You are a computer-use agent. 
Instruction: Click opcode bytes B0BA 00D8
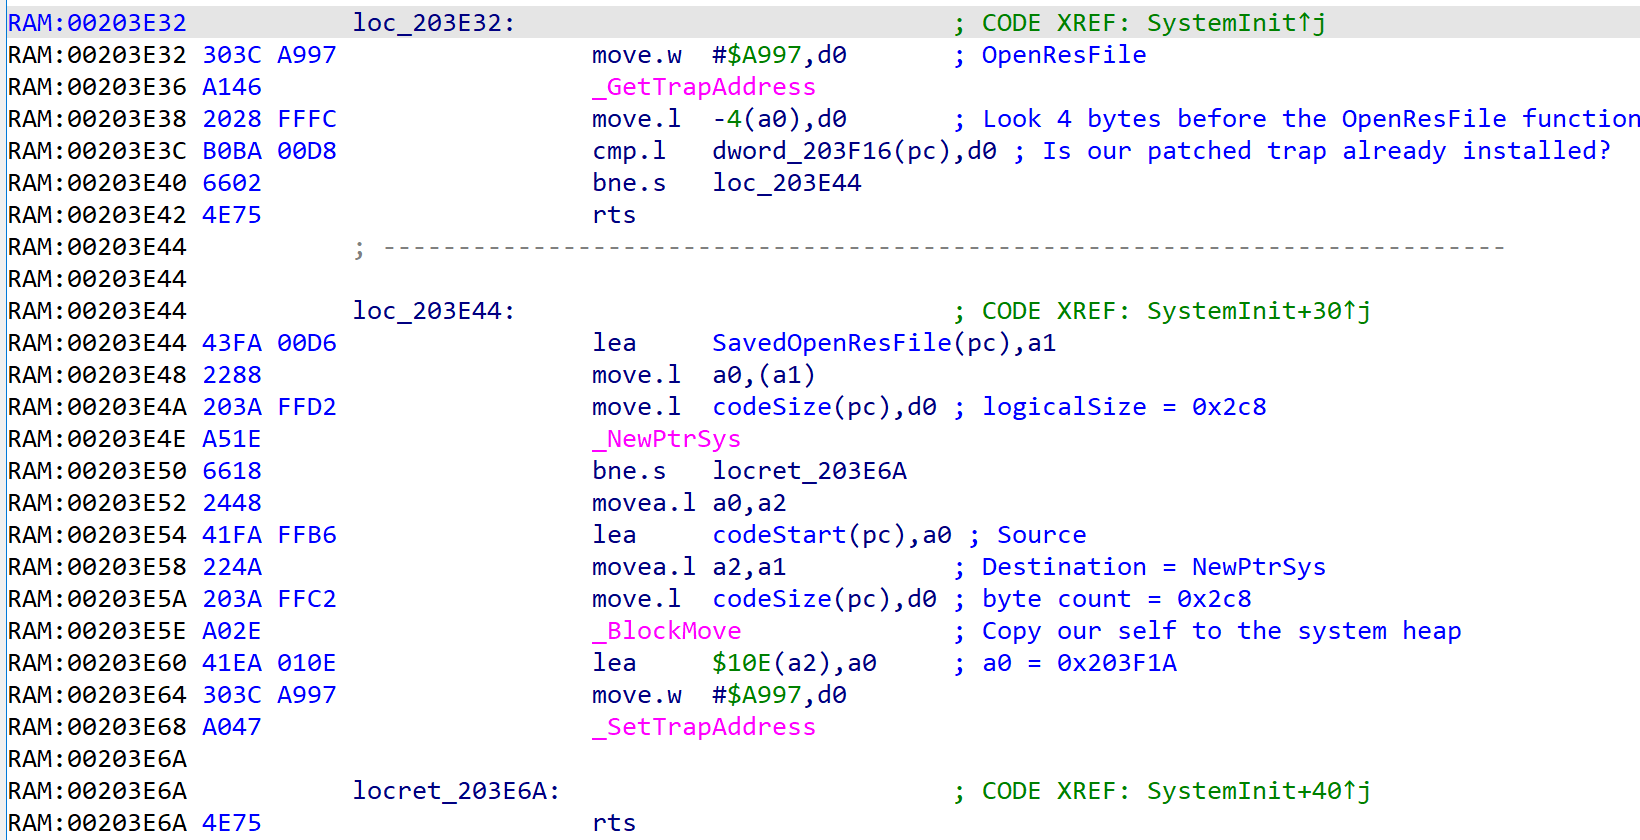tap(269, 151)
